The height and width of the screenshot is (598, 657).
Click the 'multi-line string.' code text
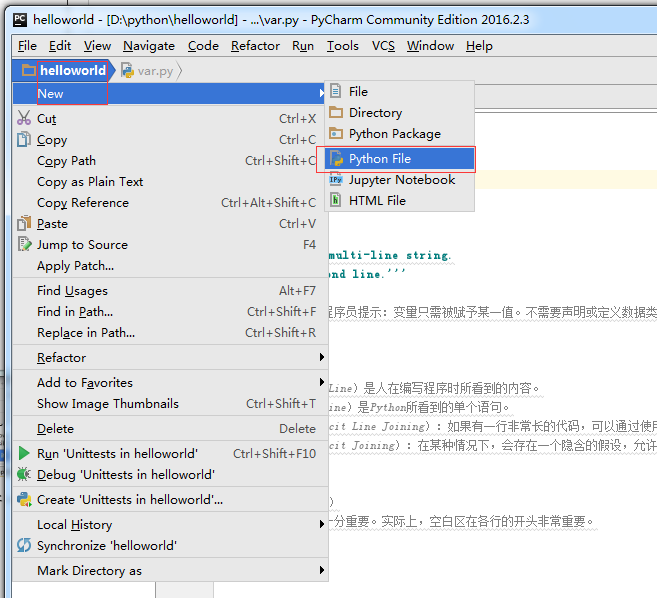coord(389,255)
